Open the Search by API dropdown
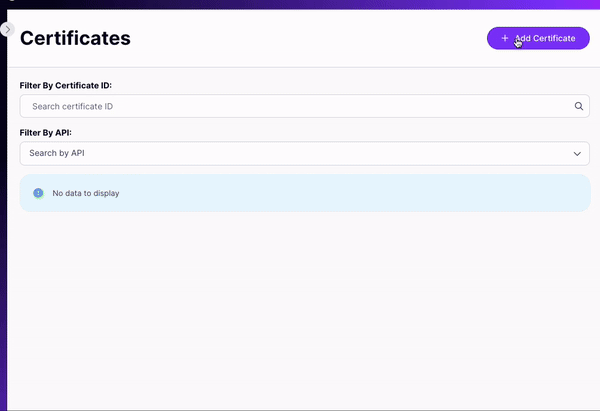 (150, 154)
